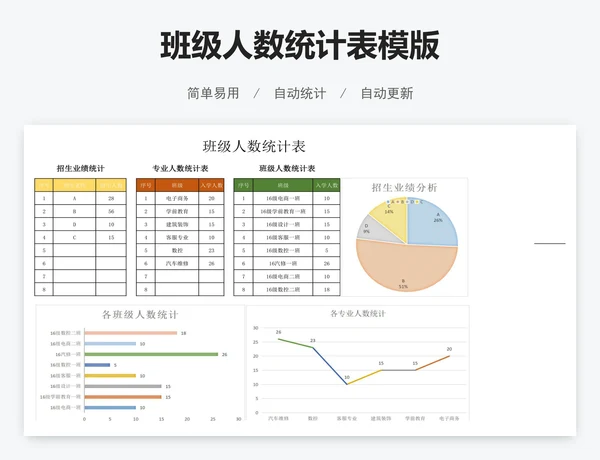Click the dark blue 16级数控一班 bar
600x460 pixels.
97,365
